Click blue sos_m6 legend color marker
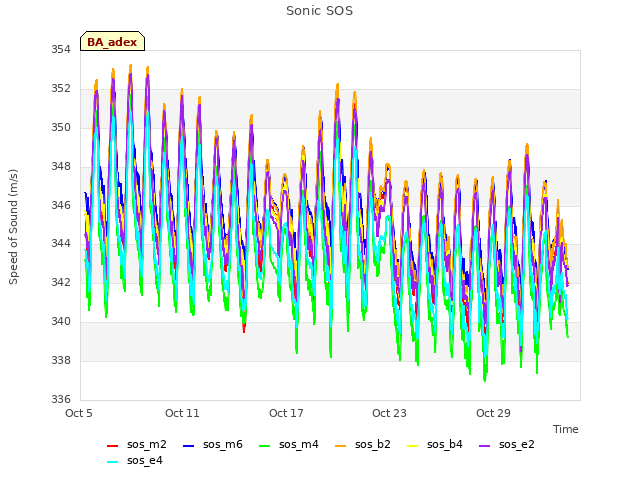Screen dimensions: 640x480 188,446
